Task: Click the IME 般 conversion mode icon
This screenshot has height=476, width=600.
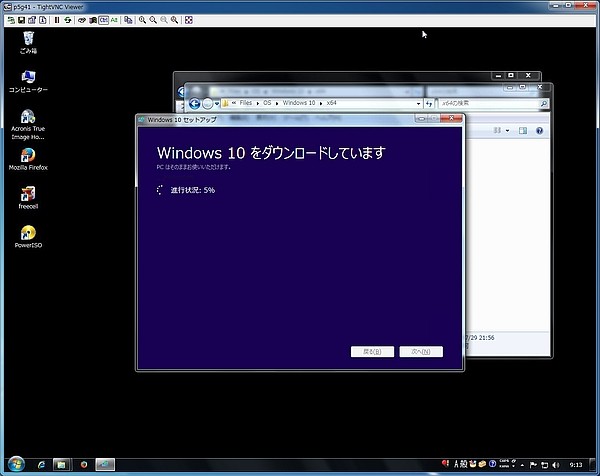Action: point(463,464)
